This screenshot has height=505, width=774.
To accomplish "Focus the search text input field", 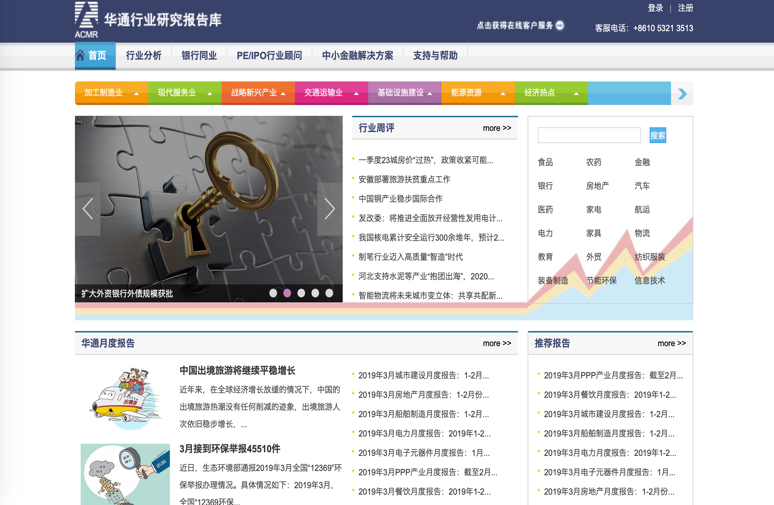I will coord(589,135).
